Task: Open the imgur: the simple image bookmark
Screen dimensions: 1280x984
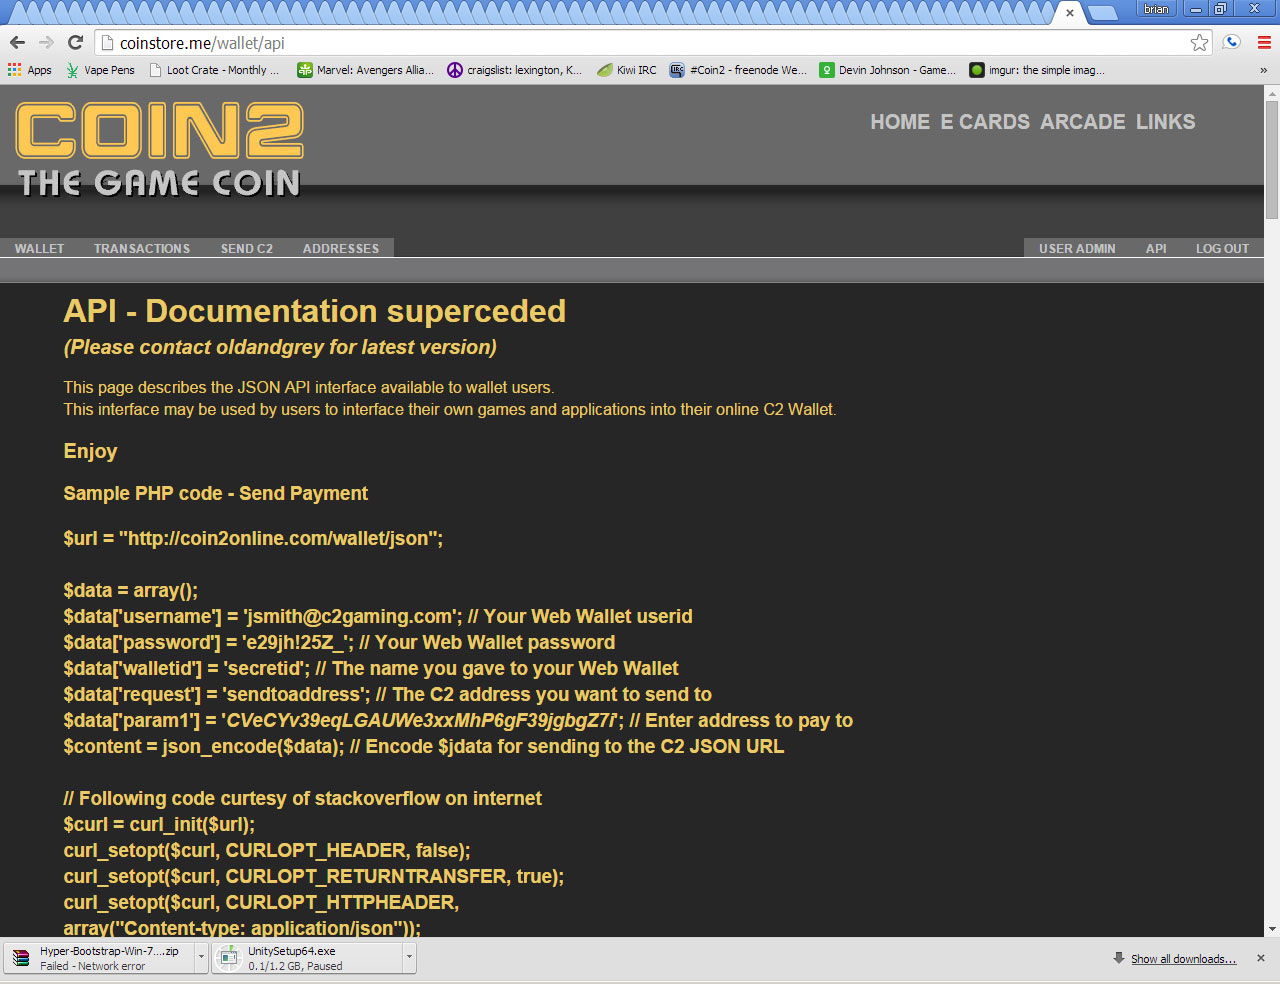Action: click(x=1037, y=70)
